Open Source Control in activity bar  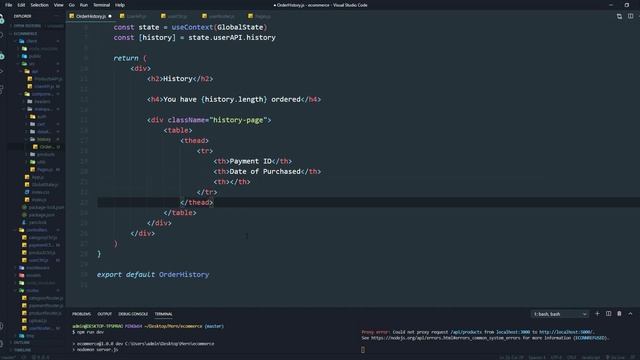pyautogui.click(x=2, y=56)
